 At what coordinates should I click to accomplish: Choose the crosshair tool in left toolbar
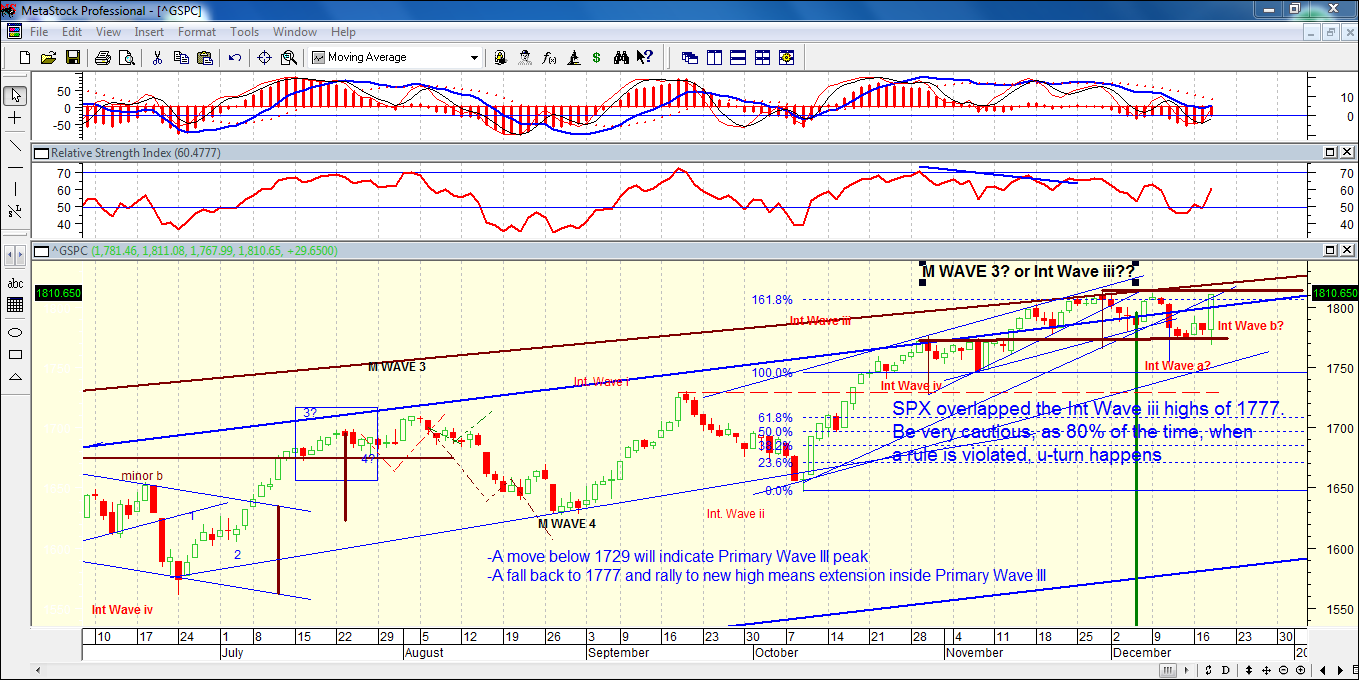tap(15, 118)
